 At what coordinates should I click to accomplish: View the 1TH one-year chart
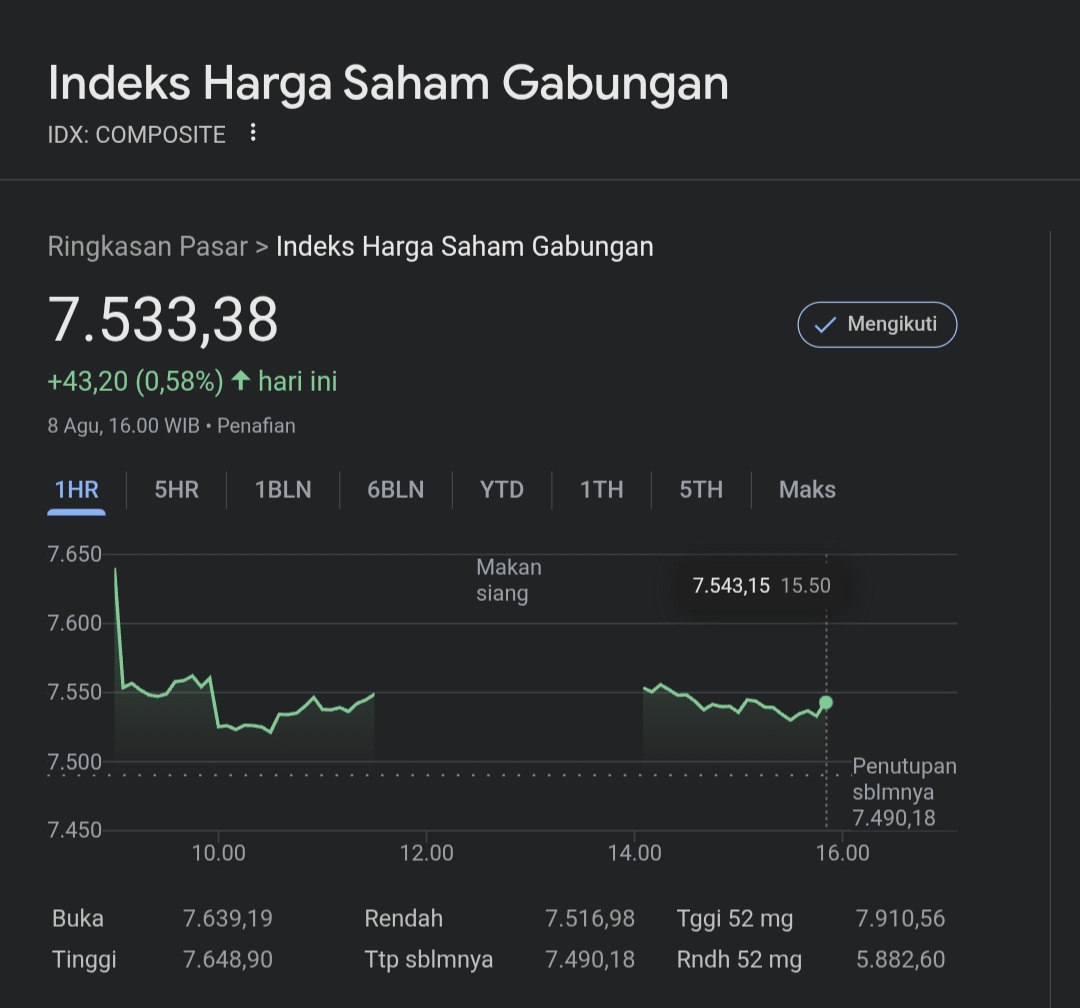point(601,489)
